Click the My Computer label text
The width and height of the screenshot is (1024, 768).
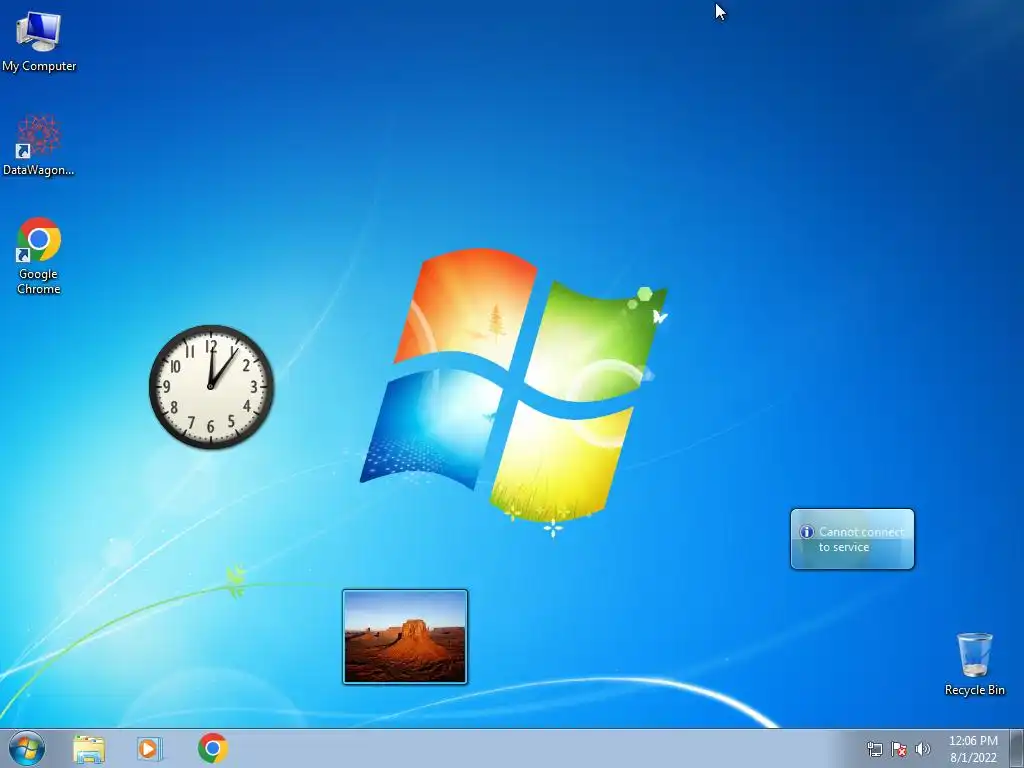(39, 66)
